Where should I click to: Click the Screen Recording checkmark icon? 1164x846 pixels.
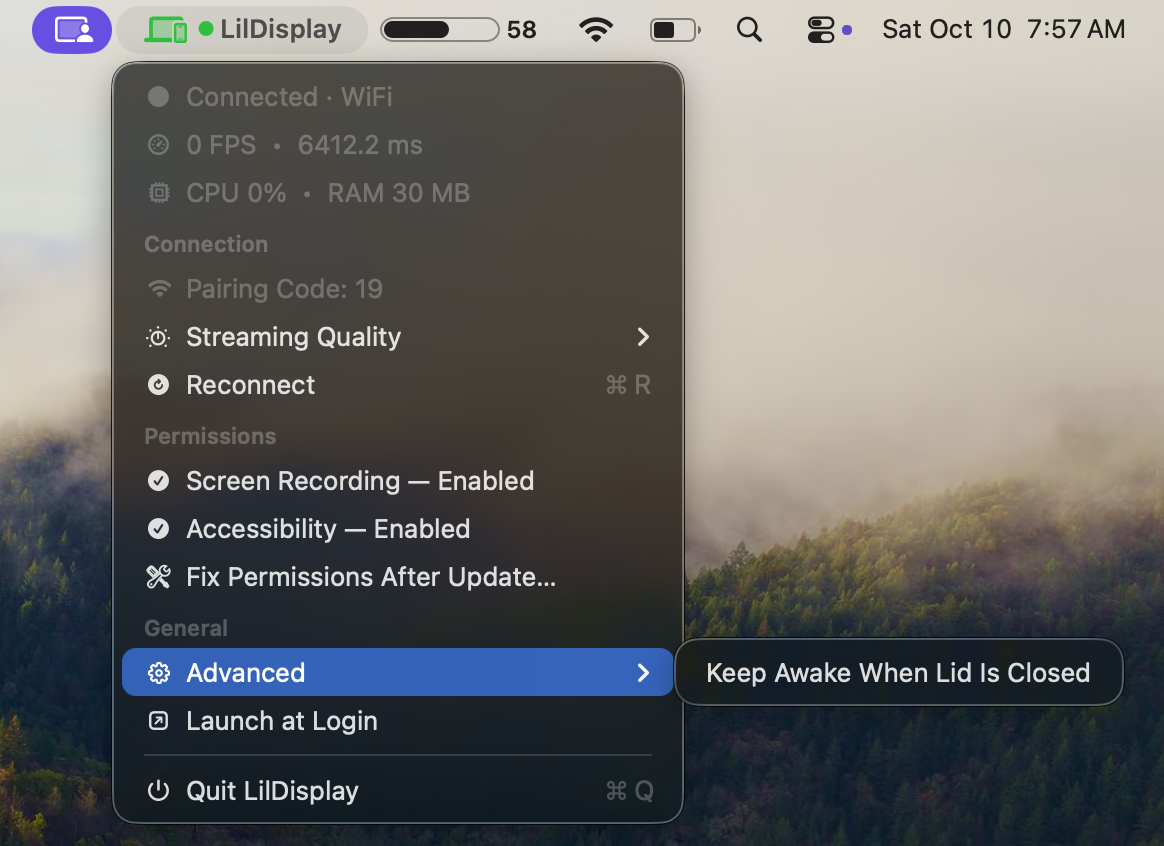[x=158, y=481]
